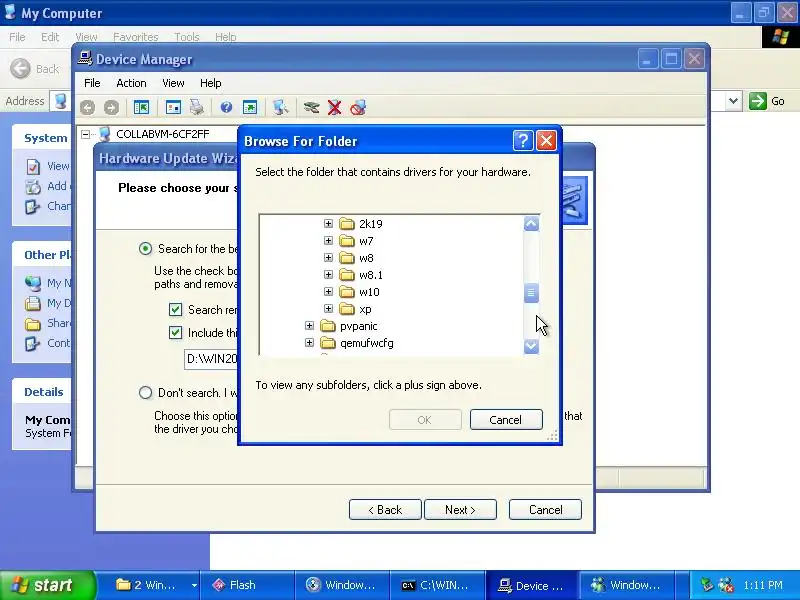Expand the qemufwcfg folder plus sign
Viewport: 800px width, 600px height.
(x=309, y=343)
